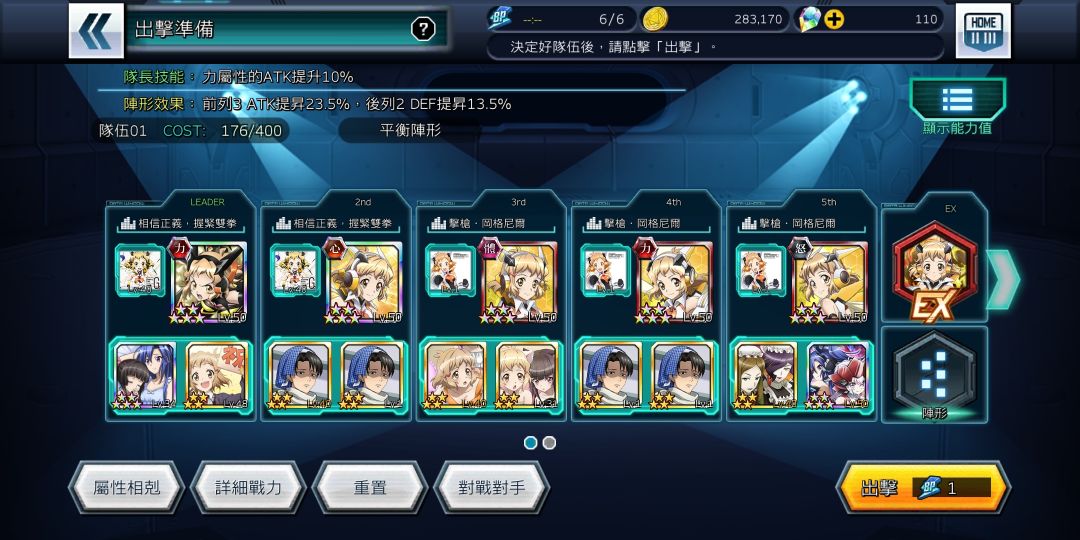Start battle with 出擊 button
Image resolution: width=1080 pixels, height=540 pixels.
point(924,488)
